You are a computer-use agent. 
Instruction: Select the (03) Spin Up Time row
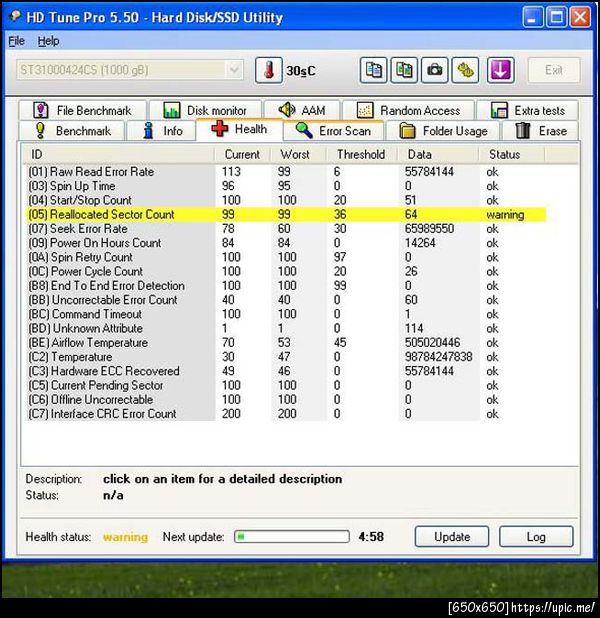click(286, 186)
